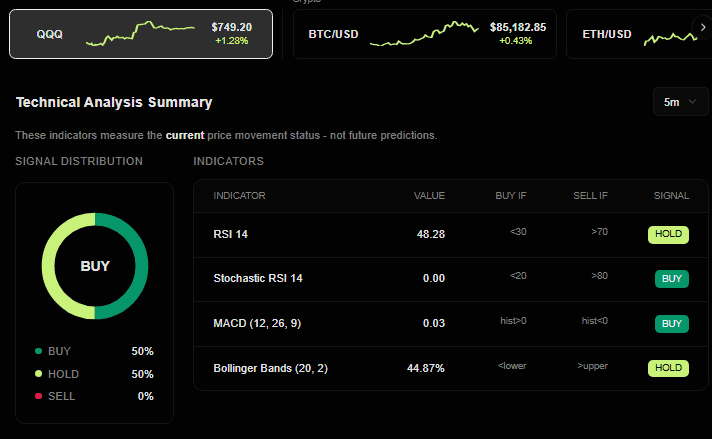Click the BUY label inside the donut chart
This screenshot has width=712, height=439.
click(x=95, y=266)
